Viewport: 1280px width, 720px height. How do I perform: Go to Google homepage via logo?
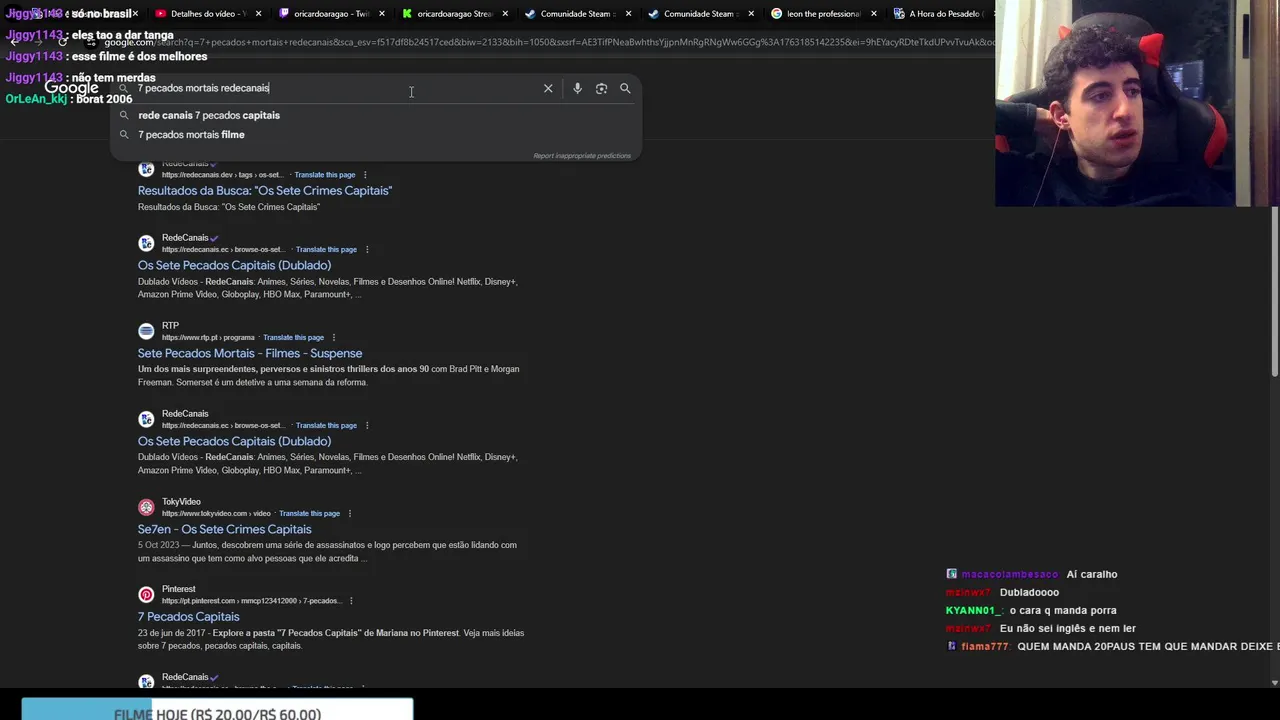[x=71, y=88]
